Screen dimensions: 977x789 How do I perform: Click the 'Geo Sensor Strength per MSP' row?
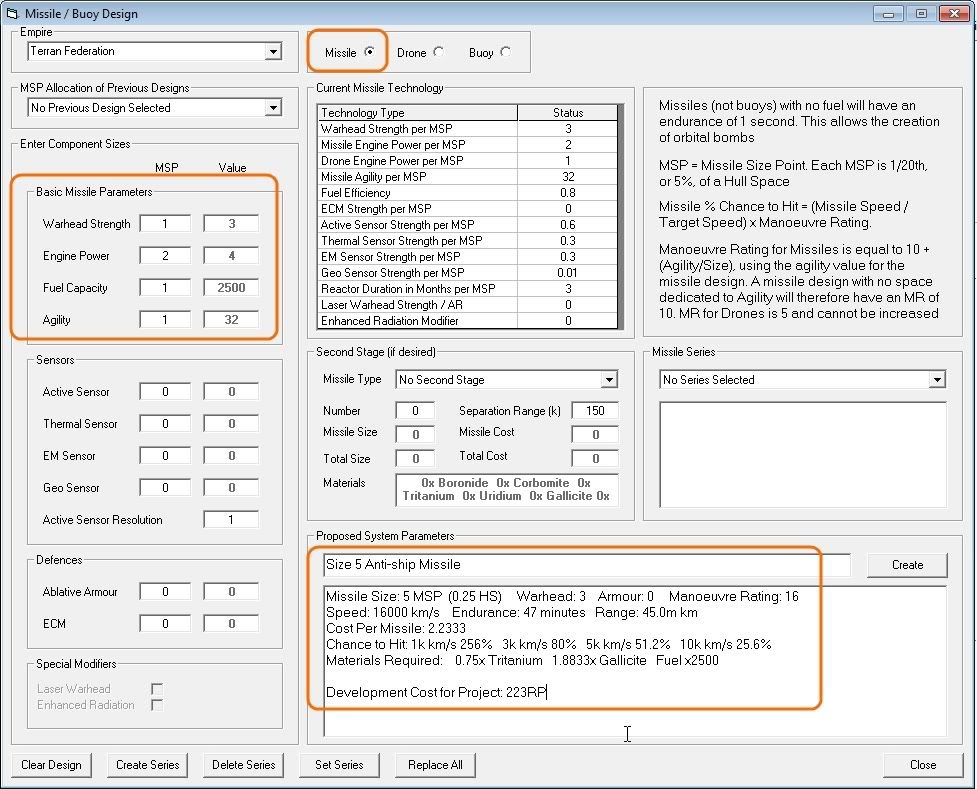point(468,273)
